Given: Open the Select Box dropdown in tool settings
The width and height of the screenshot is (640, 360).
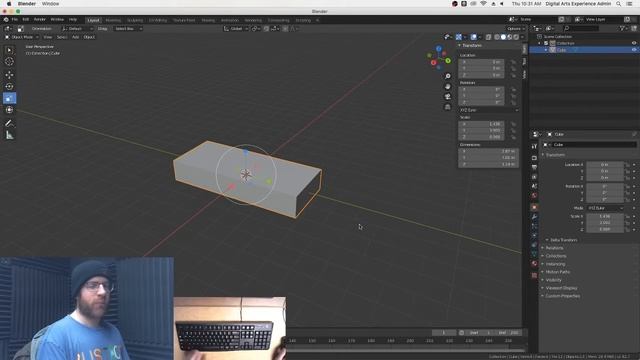Looking at the screenshot, I should [128, 29].
